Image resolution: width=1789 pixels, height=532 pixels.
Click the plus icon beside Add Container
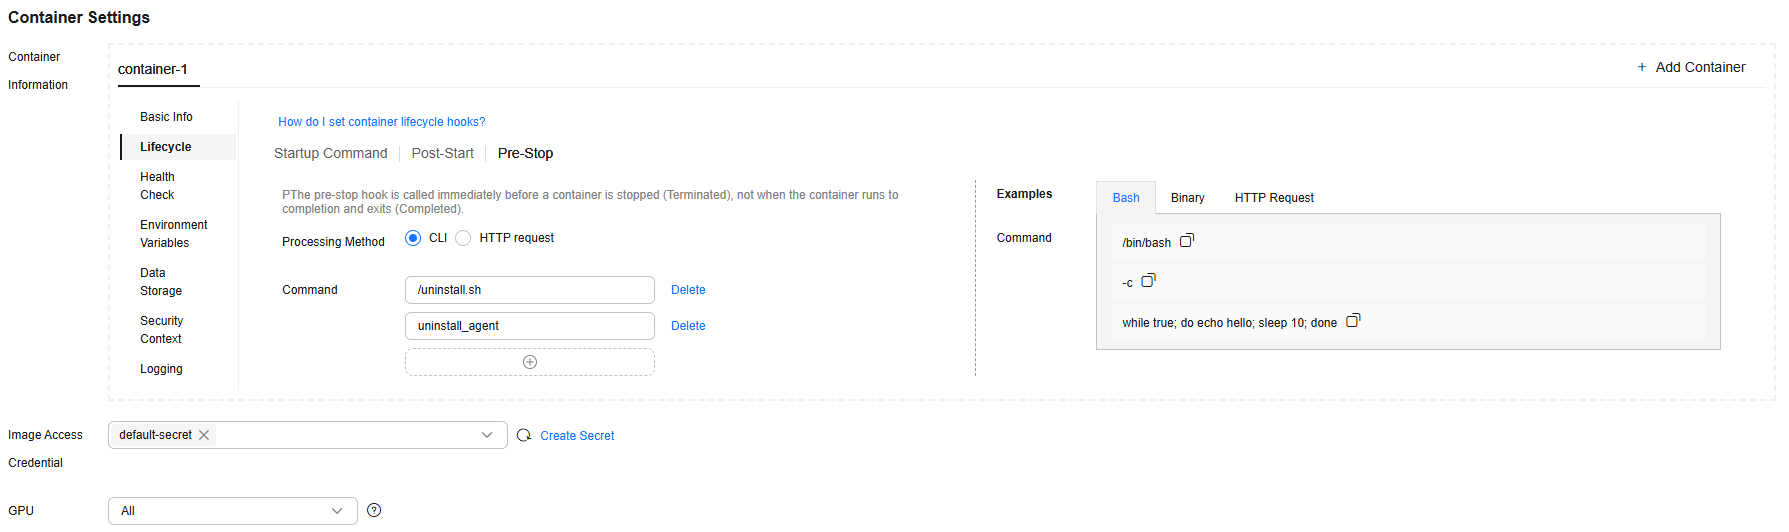click(x=1642, y=67)
